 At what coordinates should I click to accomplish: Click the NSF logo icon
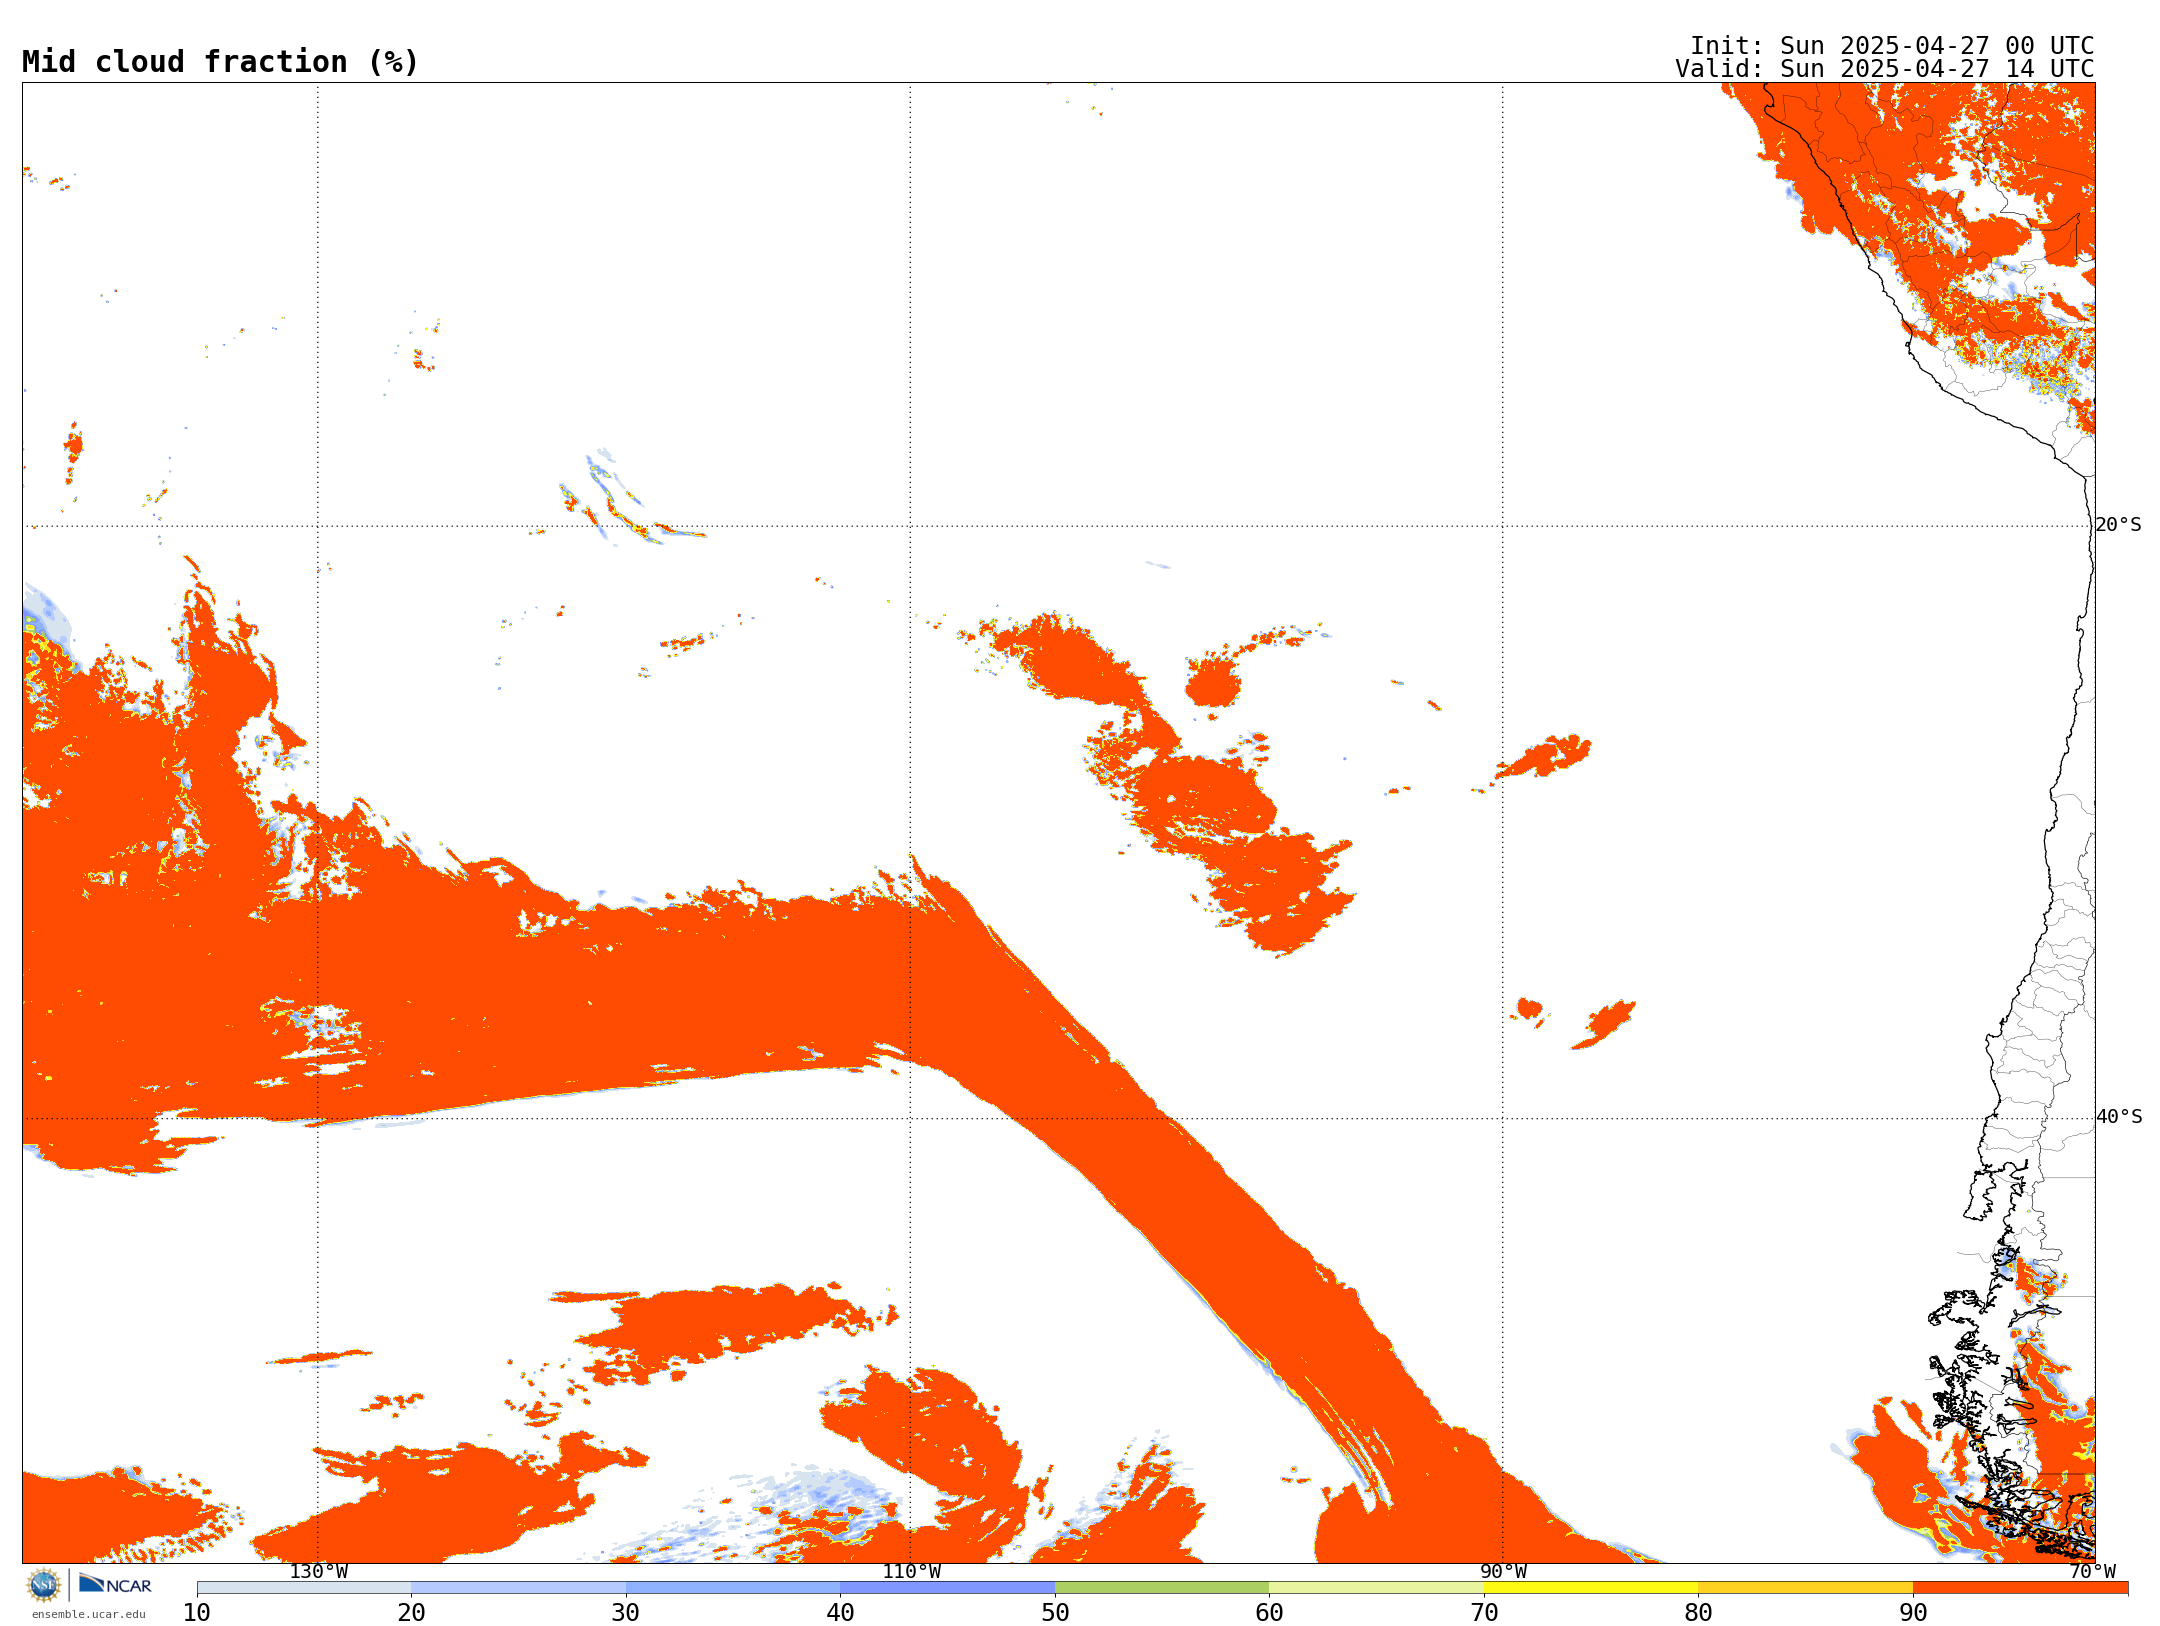tap(44, 1585)
